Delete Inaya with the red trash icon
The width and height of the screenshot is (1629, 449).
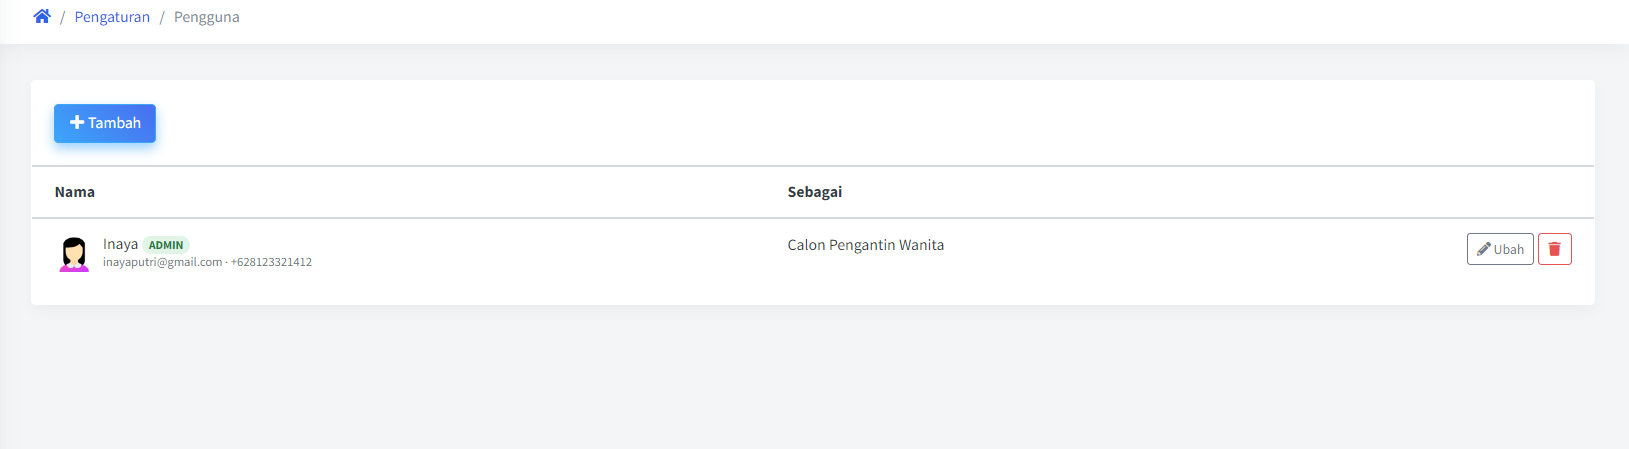[1554, 249]
